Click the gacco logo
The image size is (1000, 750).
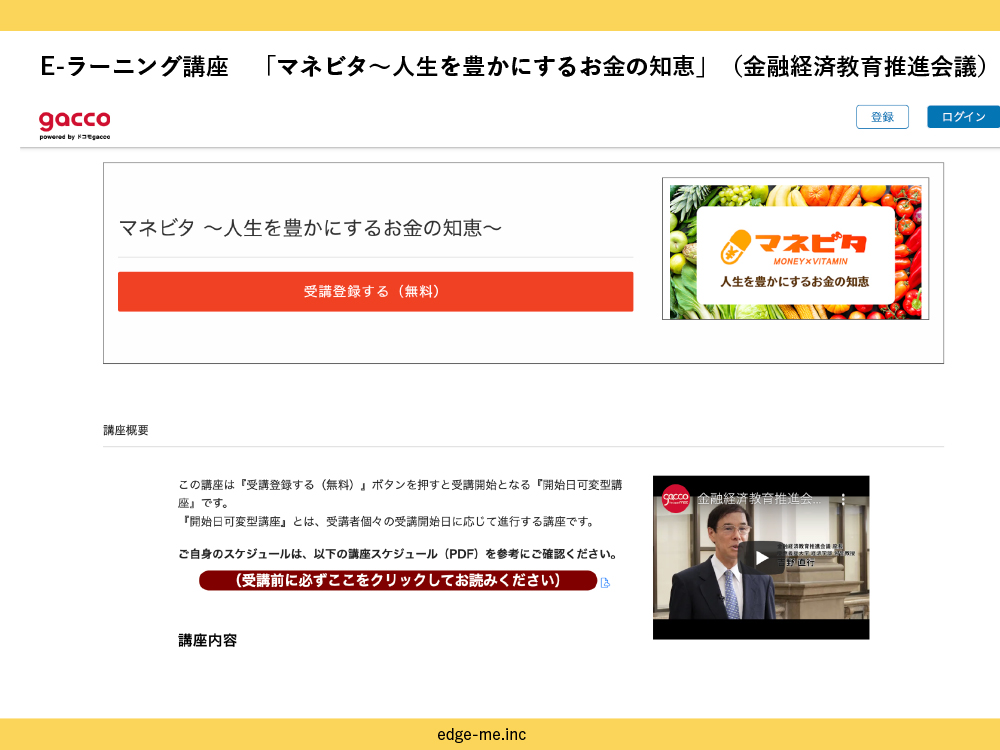point(75,124)
